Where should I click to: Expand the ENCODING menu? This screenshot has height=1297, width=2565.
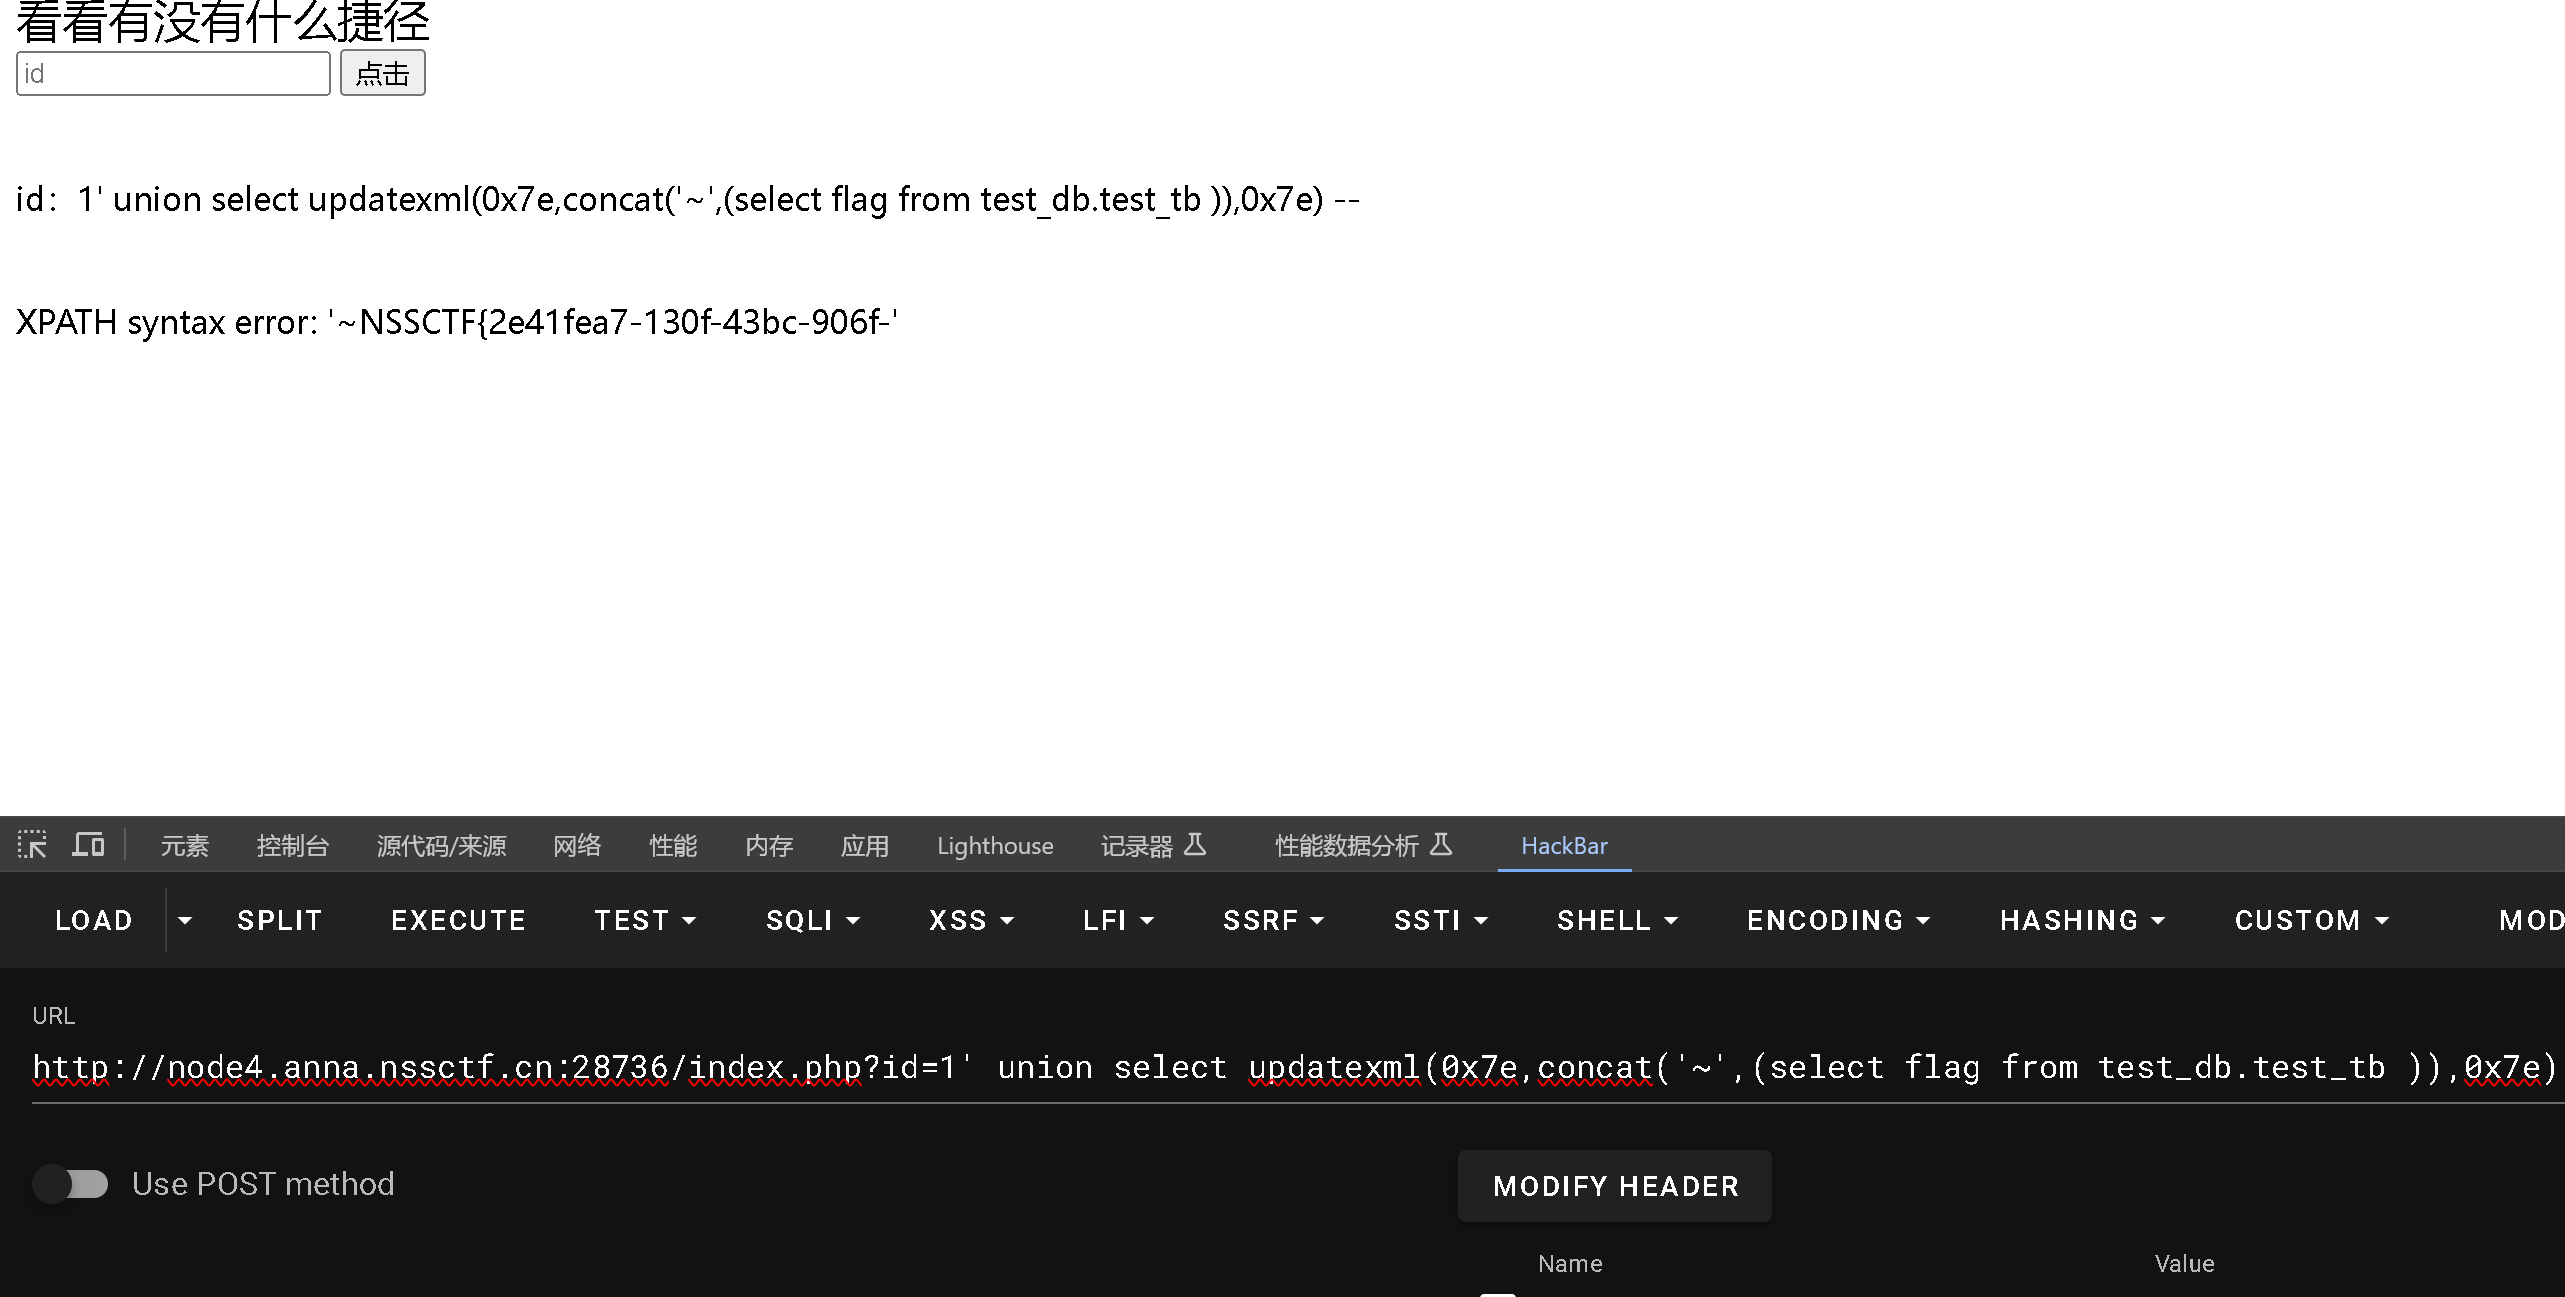(x=1838, y=920)
